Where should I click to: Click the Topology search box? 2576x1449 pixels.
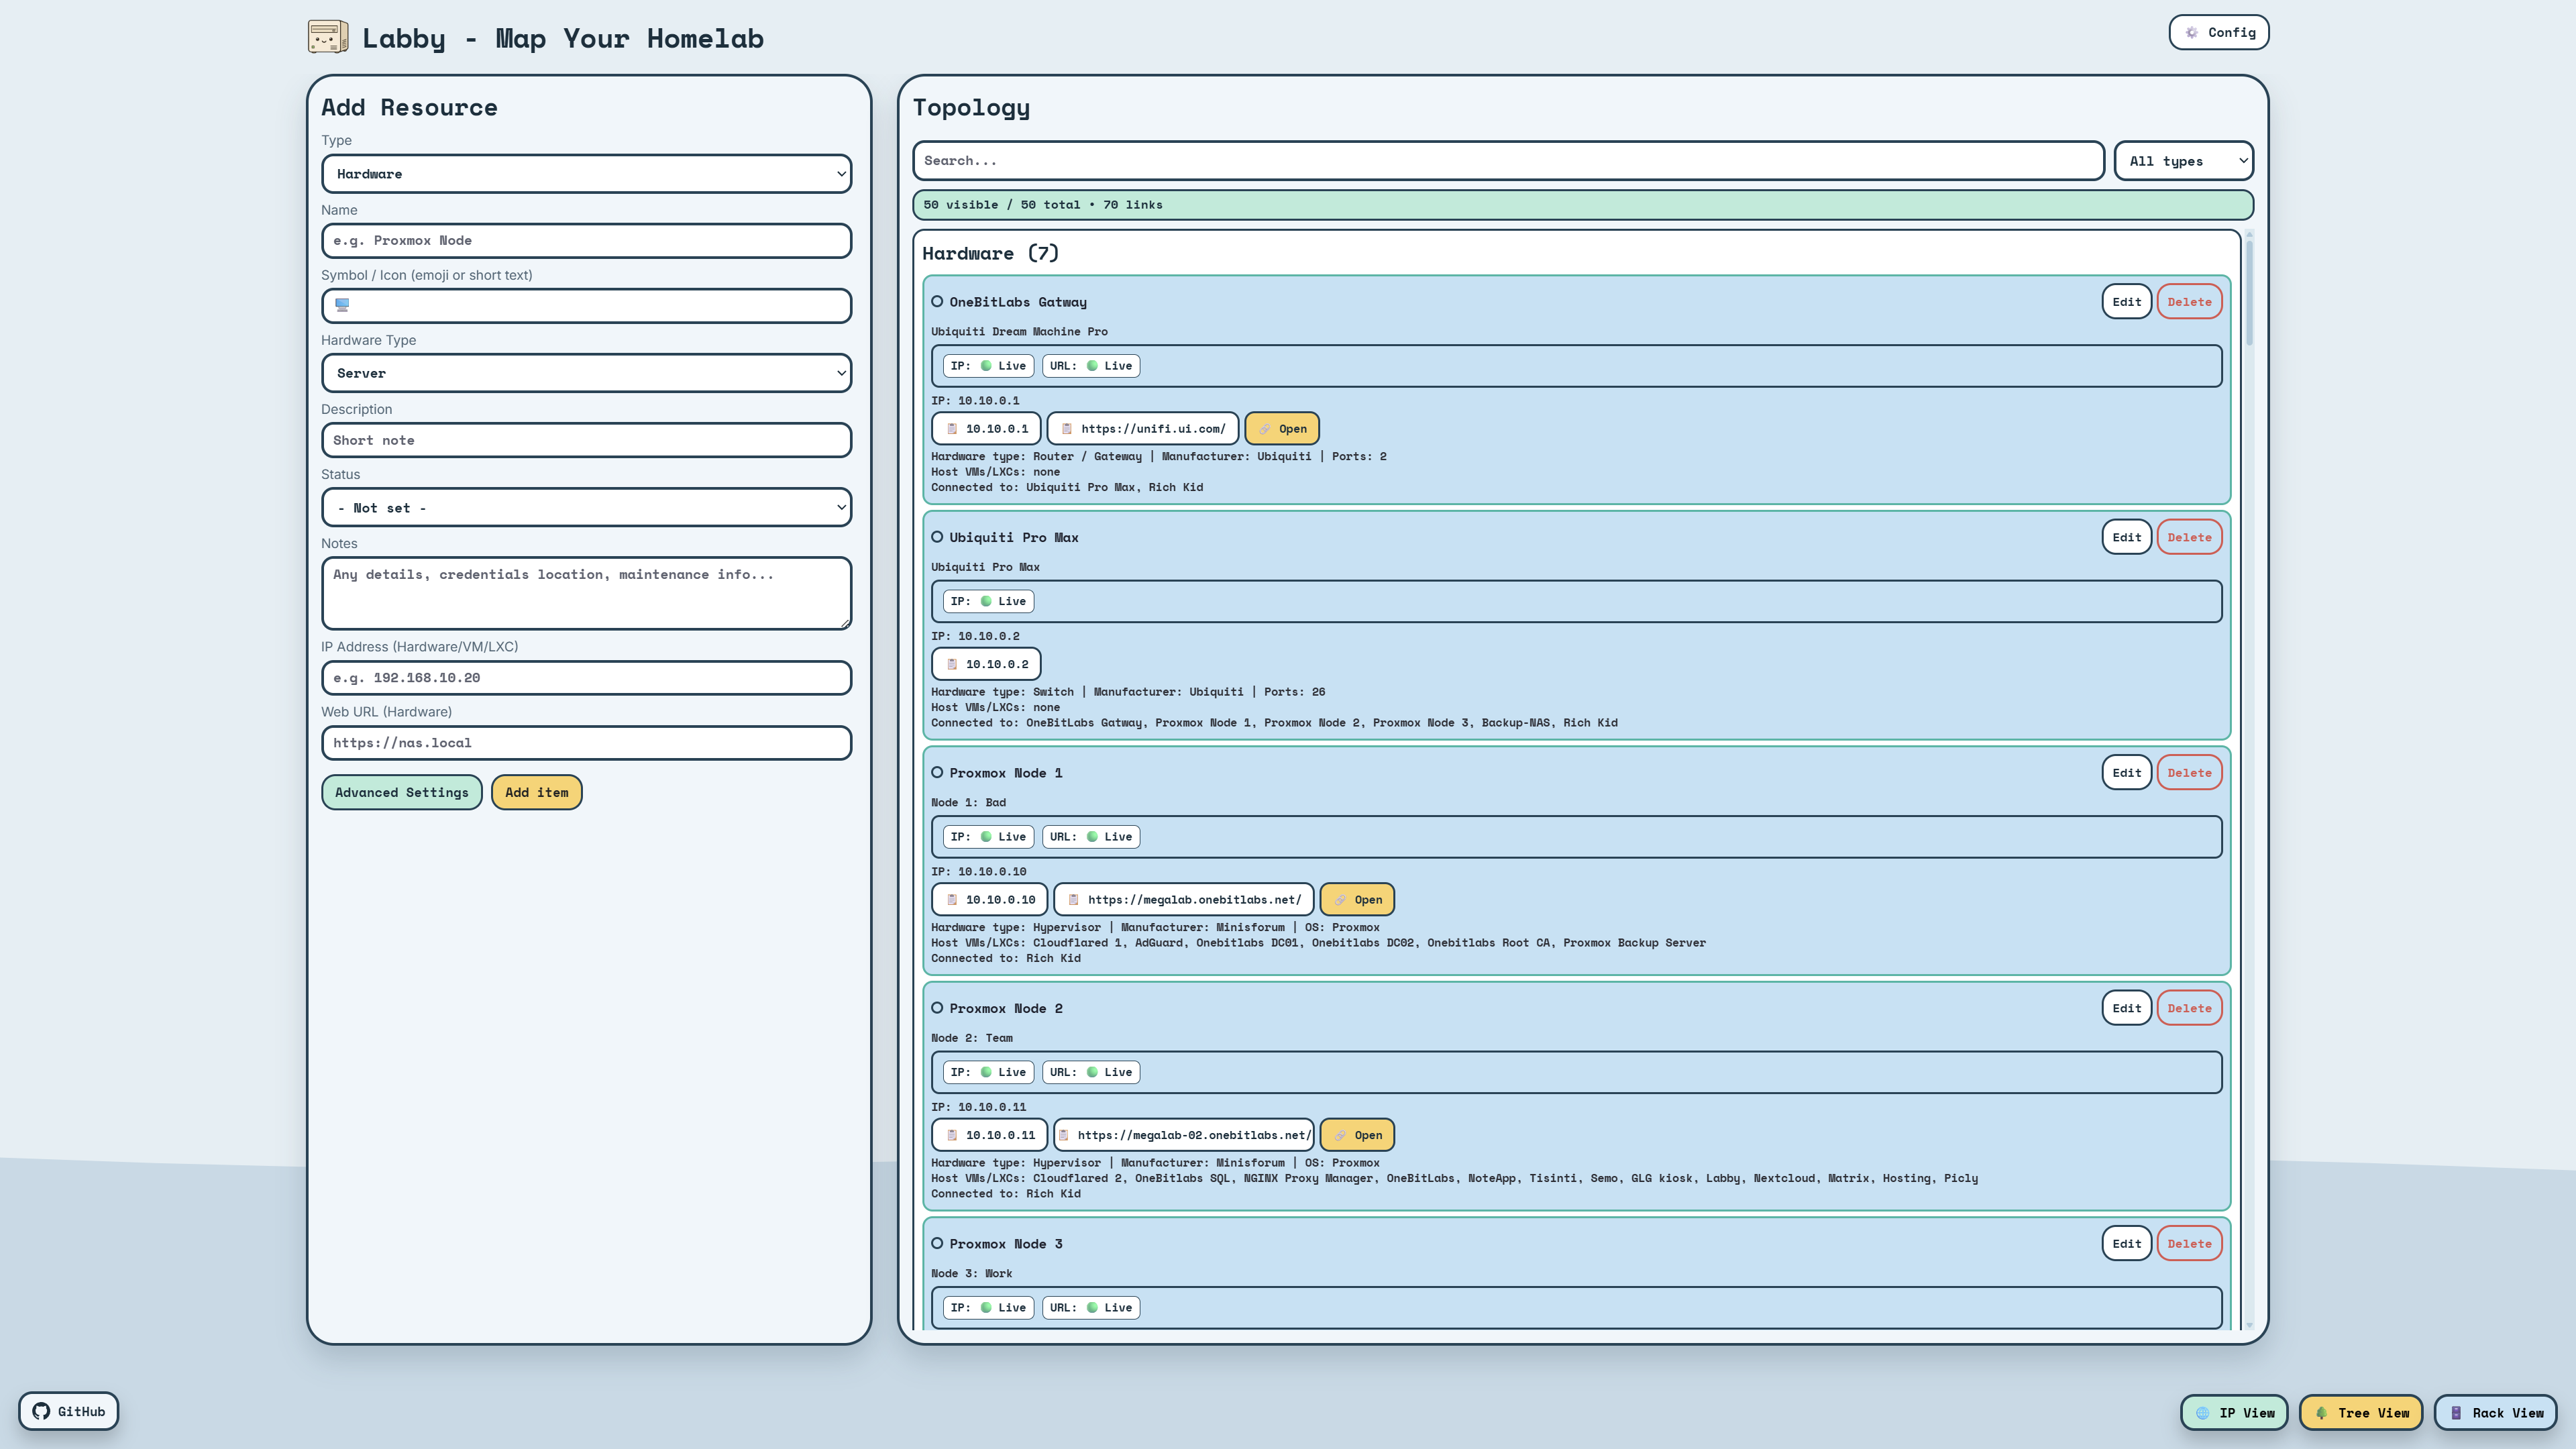pos(1508,161)
